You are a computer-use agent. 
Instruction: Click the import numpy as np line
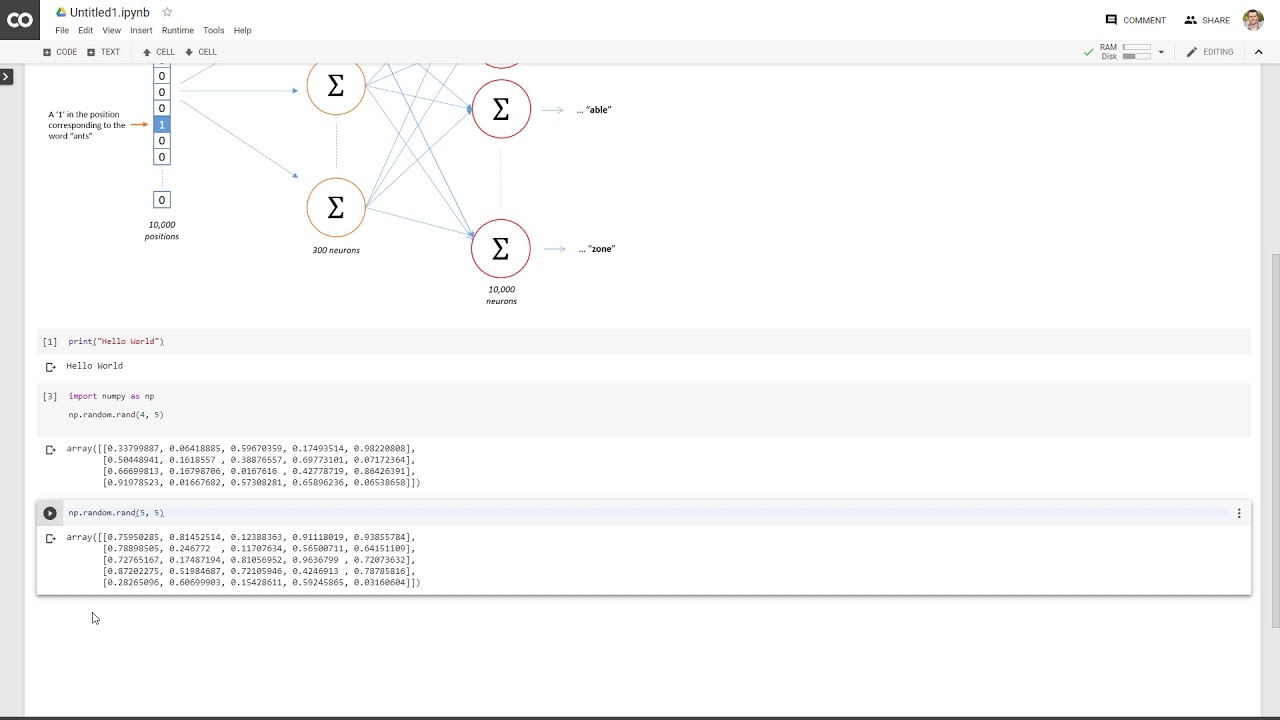[111, 396]
